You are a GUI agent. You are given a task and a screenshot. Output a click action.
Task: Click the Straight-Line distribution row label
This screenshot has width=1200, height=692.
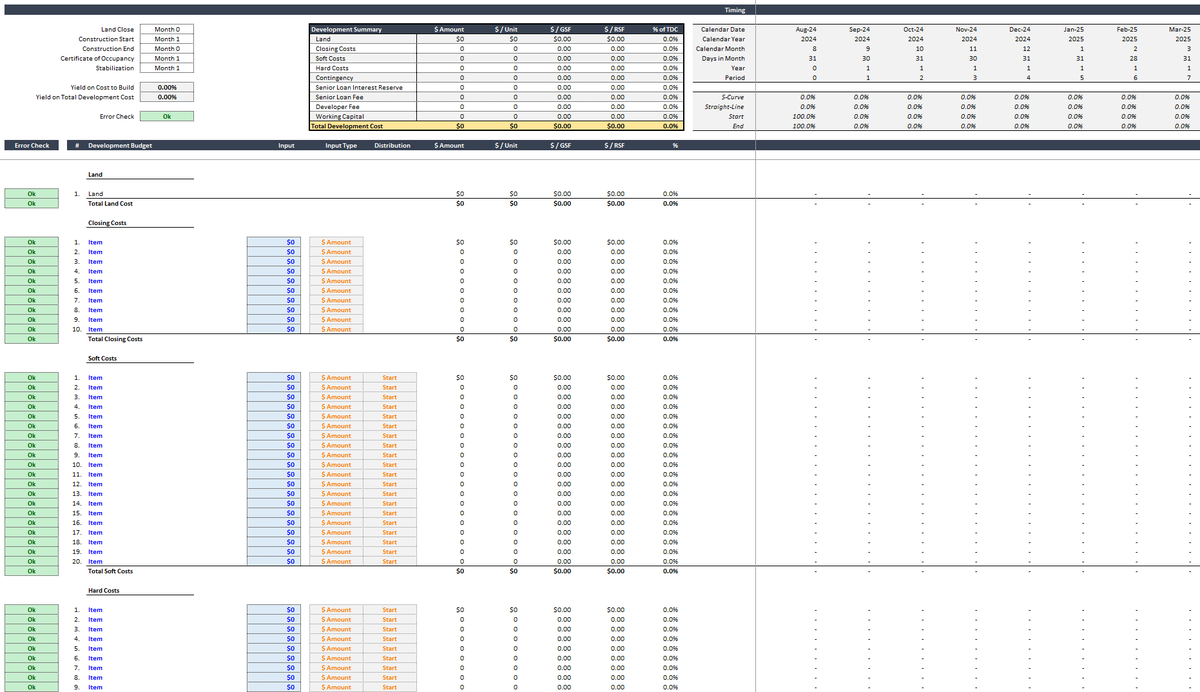[725, 107]
